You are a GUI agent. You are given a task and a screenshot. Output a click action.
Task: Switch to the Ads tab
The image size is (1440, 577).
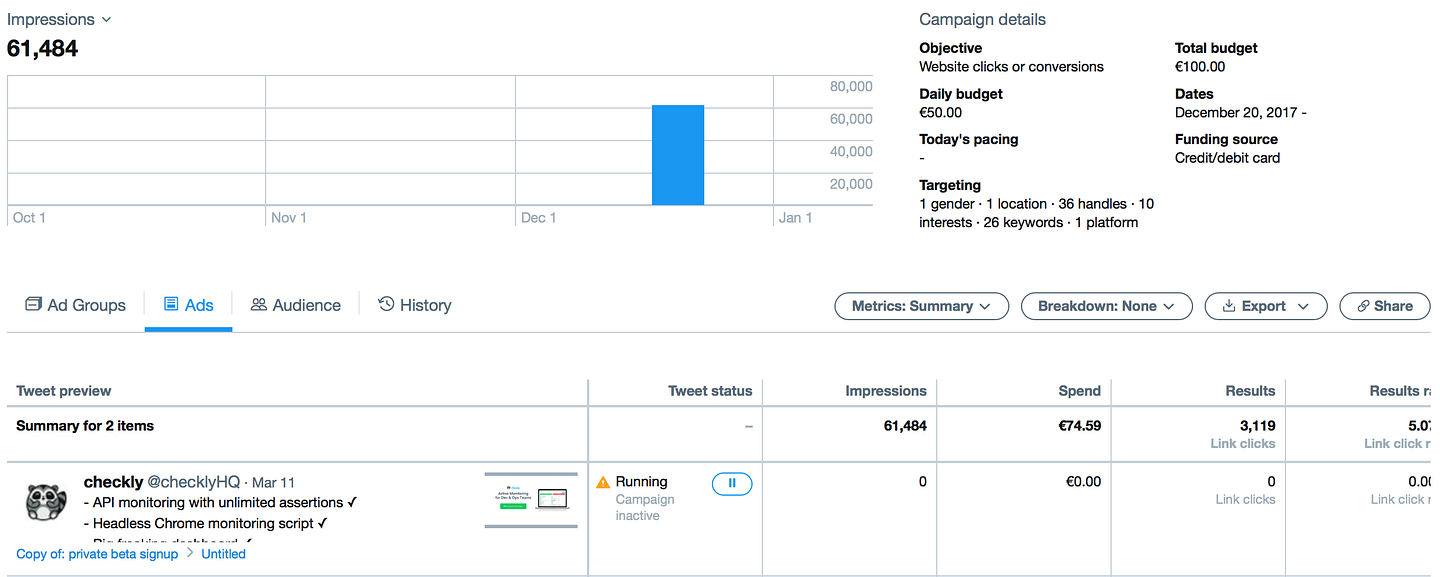tap(189, 305)
